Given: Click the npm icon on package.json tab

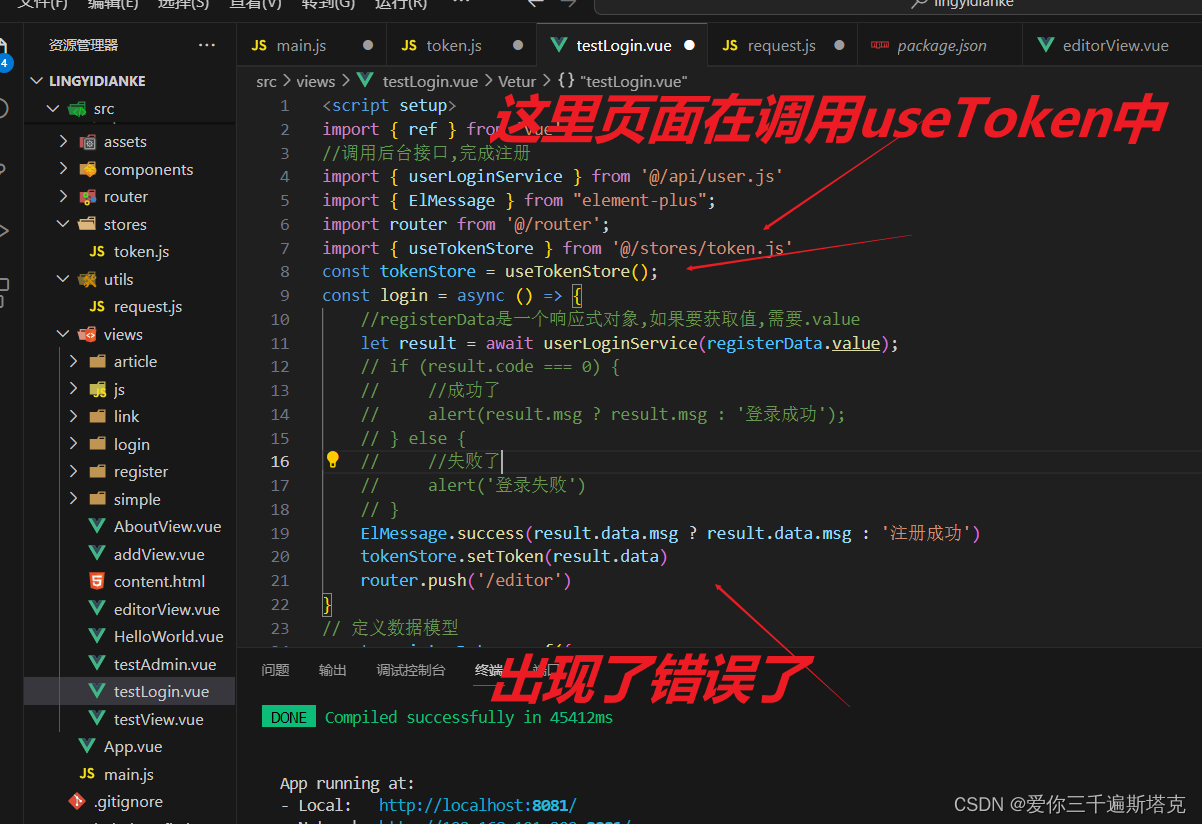Looking at the screenshot, I should click(x=879, y=44).
